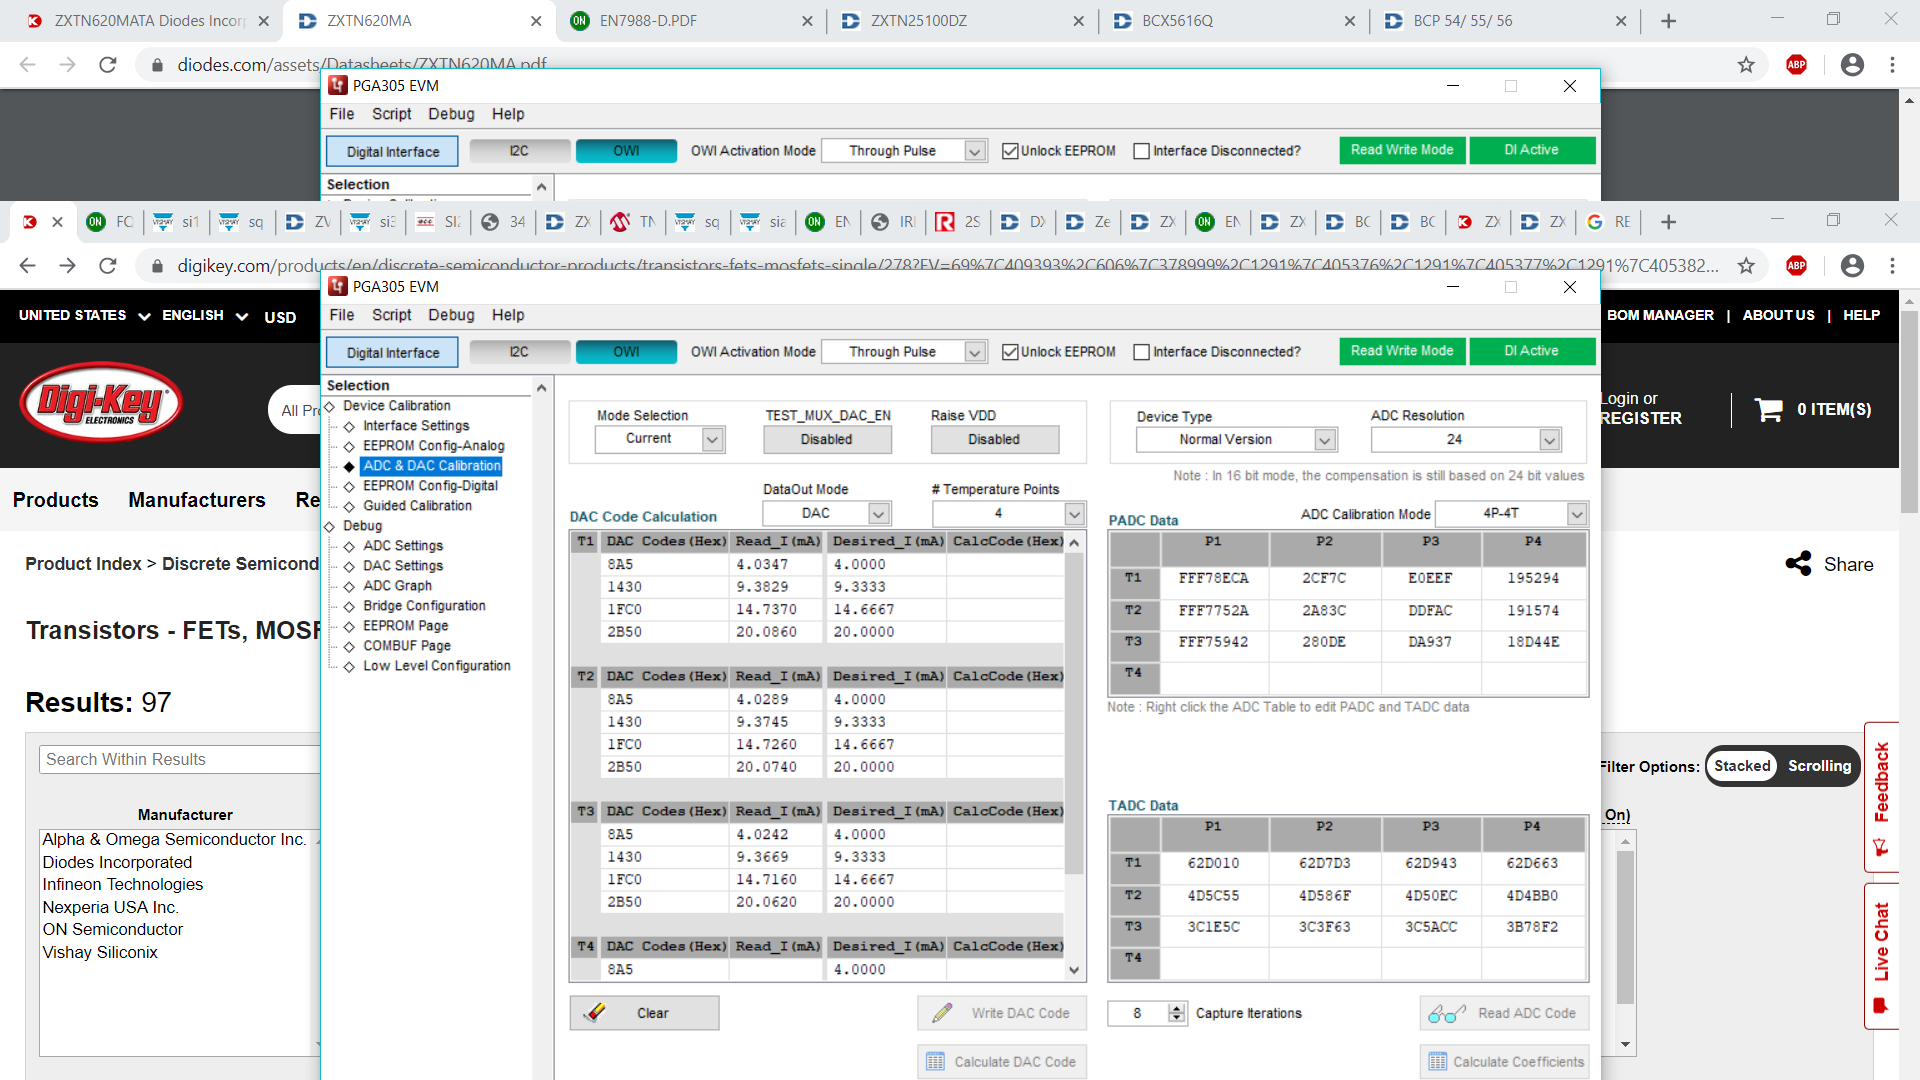1920x1080 pixels.
Task: Open the Manufacturers nav link
Action: coord(197,500)
